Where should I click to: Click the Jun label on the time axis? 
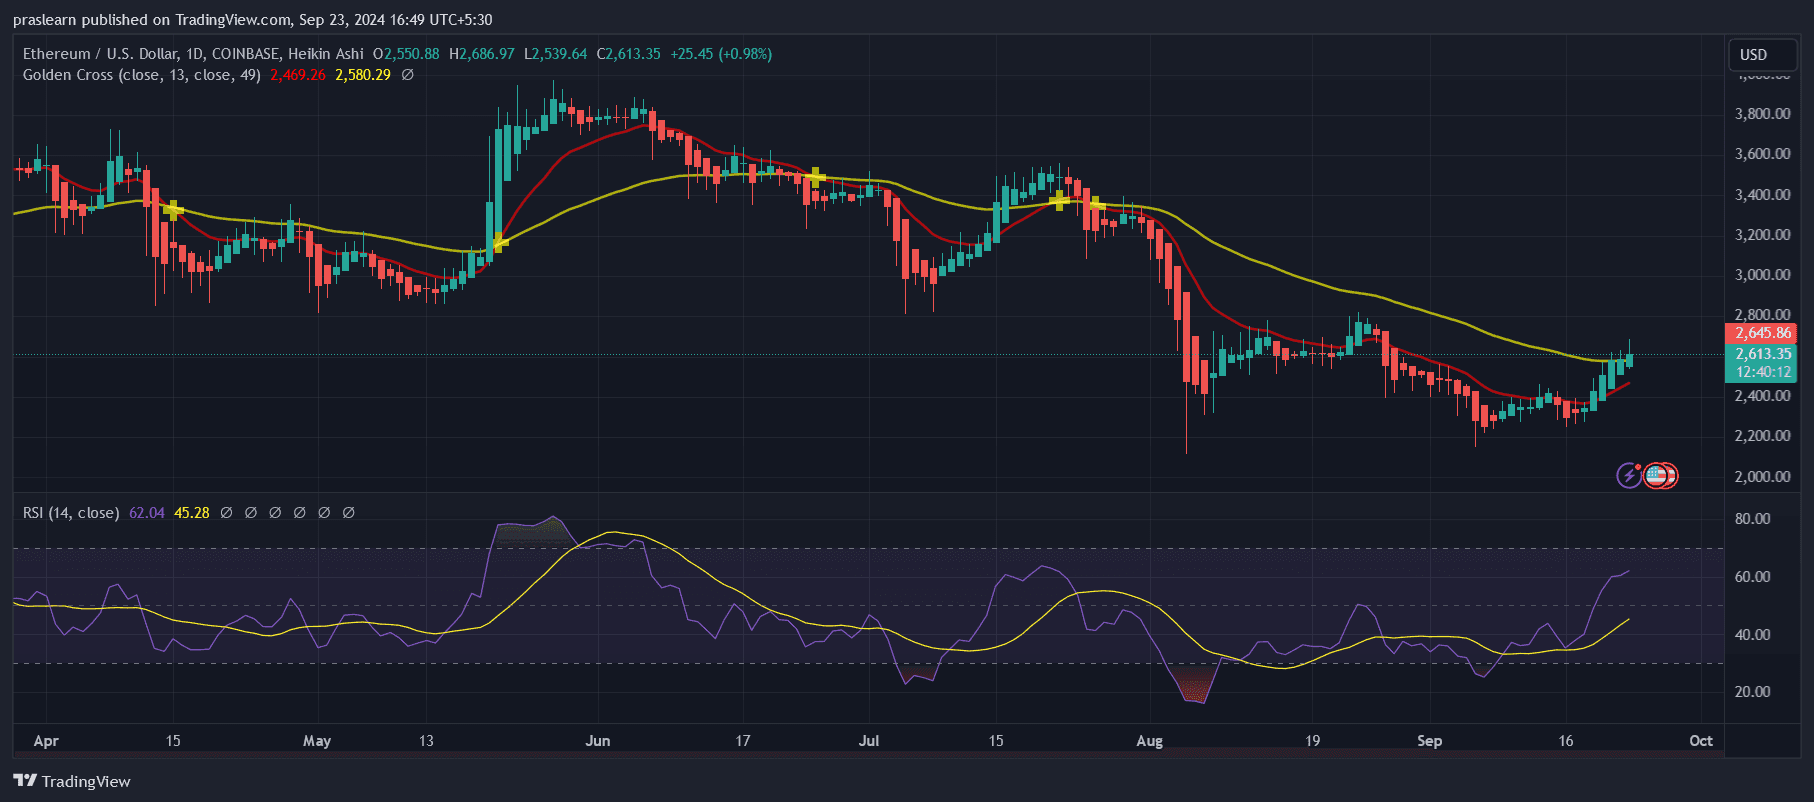tap(598, 741)
